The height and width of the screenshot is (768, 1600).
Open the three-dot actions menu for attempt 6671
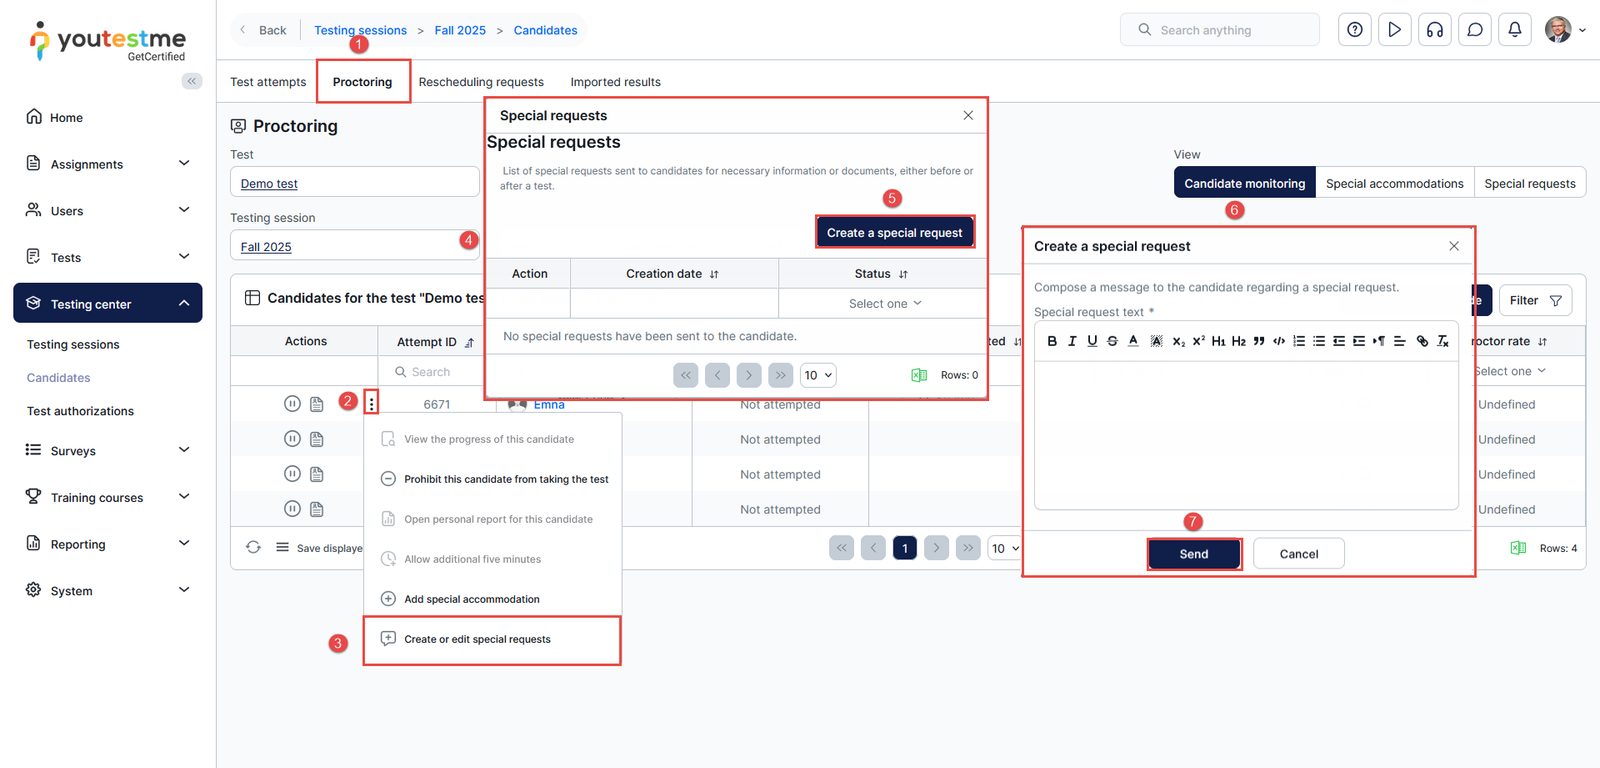[371, 404]
